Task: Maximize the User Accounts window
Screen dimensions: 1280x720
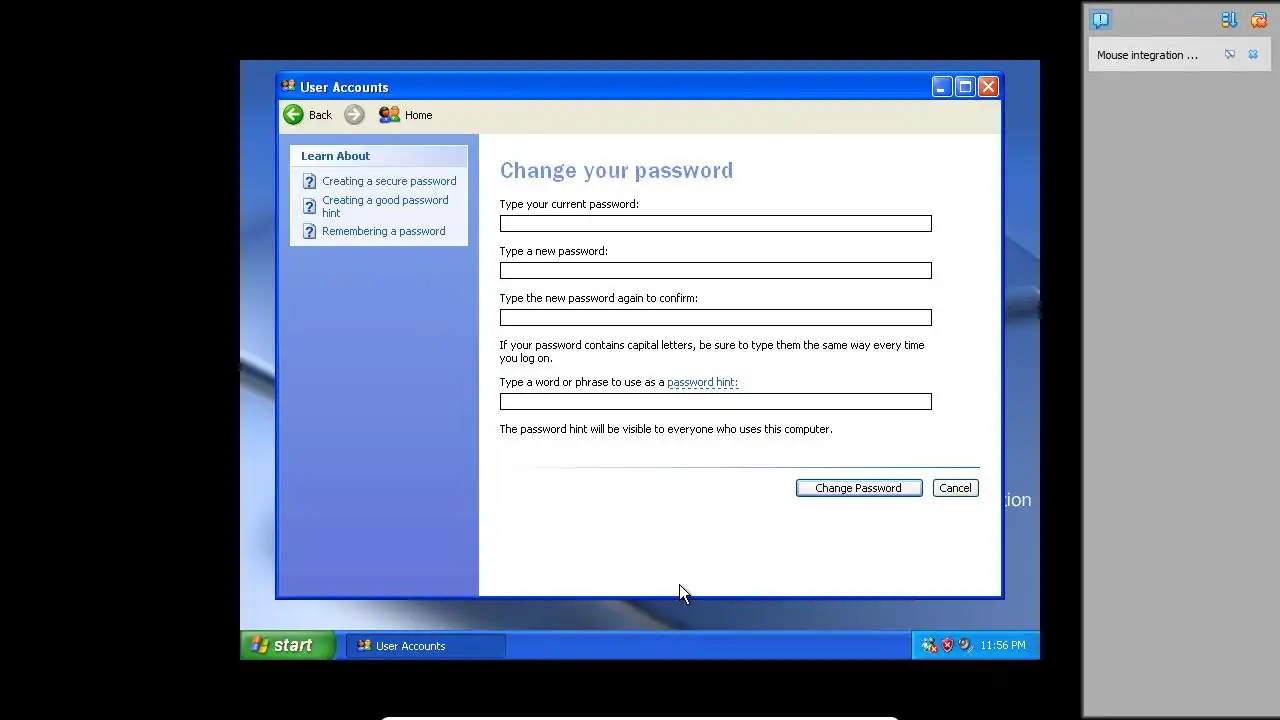Action: click(x=965, y=87)
